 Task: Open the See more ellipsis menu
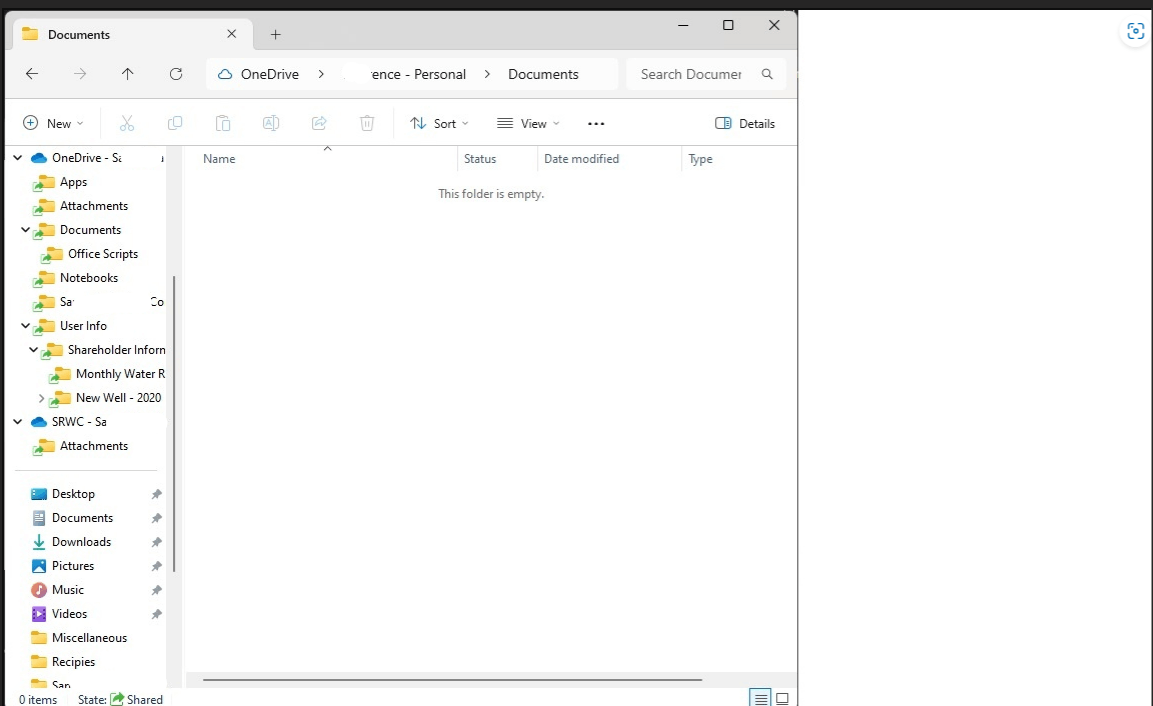pos(596,123)
